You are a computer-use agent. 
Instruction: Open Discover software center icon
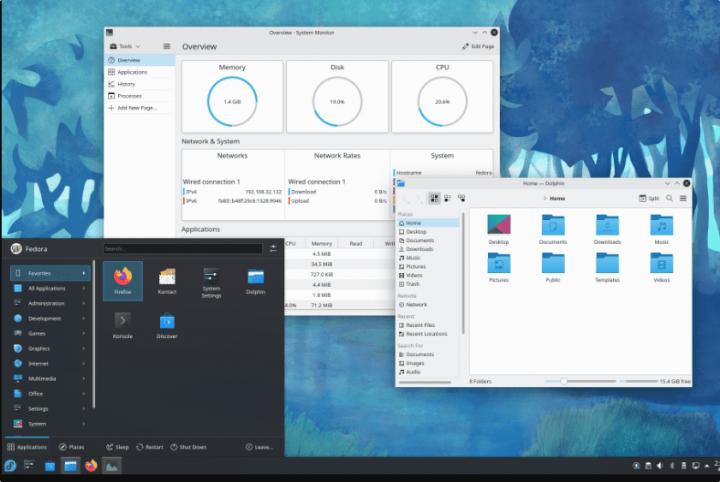pyautogui.click(x=167, y=325)
